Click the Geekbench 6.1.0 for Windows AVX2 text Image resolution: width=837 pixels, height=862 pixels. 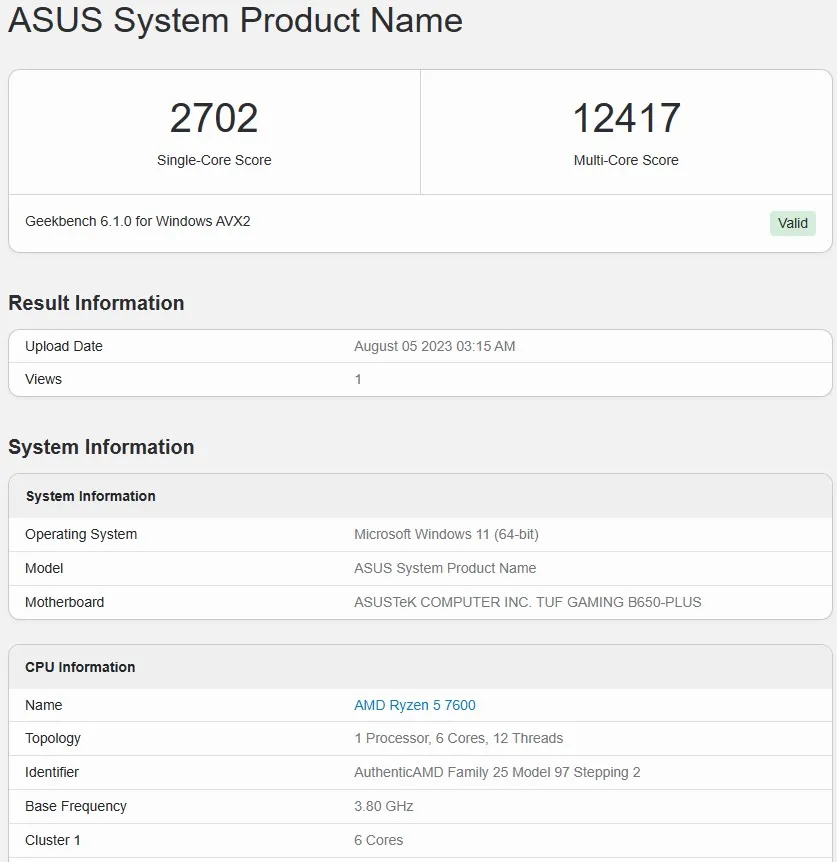[x=138, y=221]
